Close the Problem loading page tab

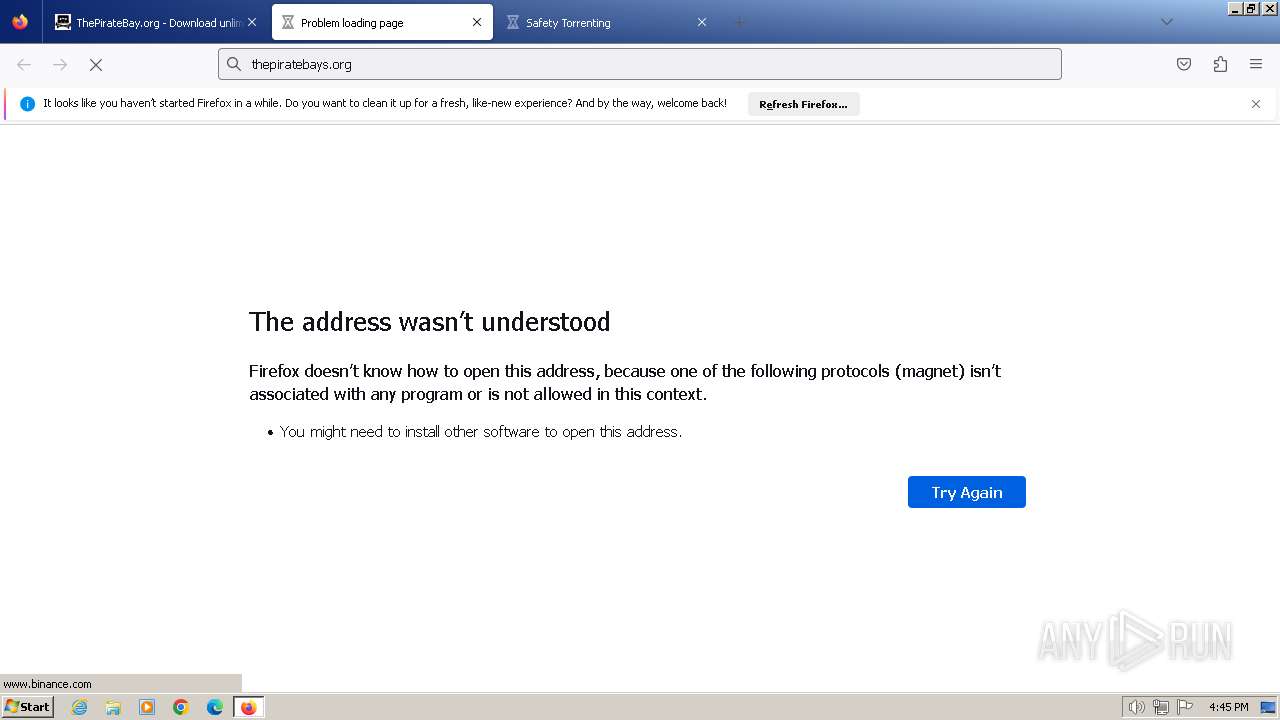[x=477, y=22]
